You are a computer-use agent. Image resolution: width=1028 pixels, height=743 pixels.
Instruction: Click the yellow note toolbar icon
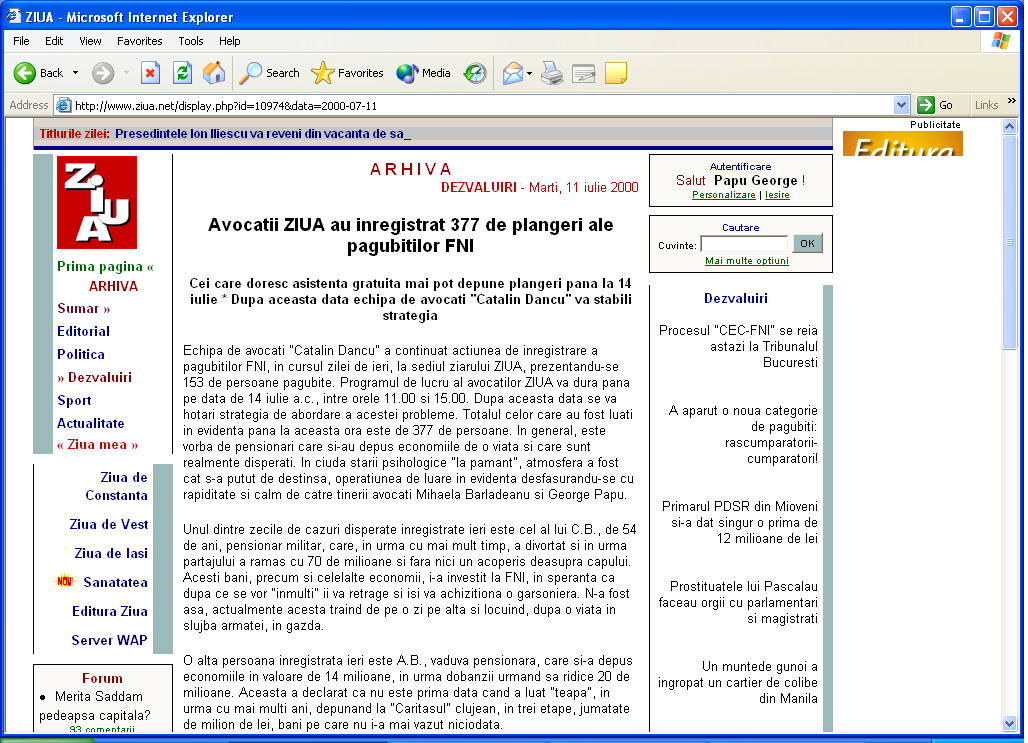(616, 73)
